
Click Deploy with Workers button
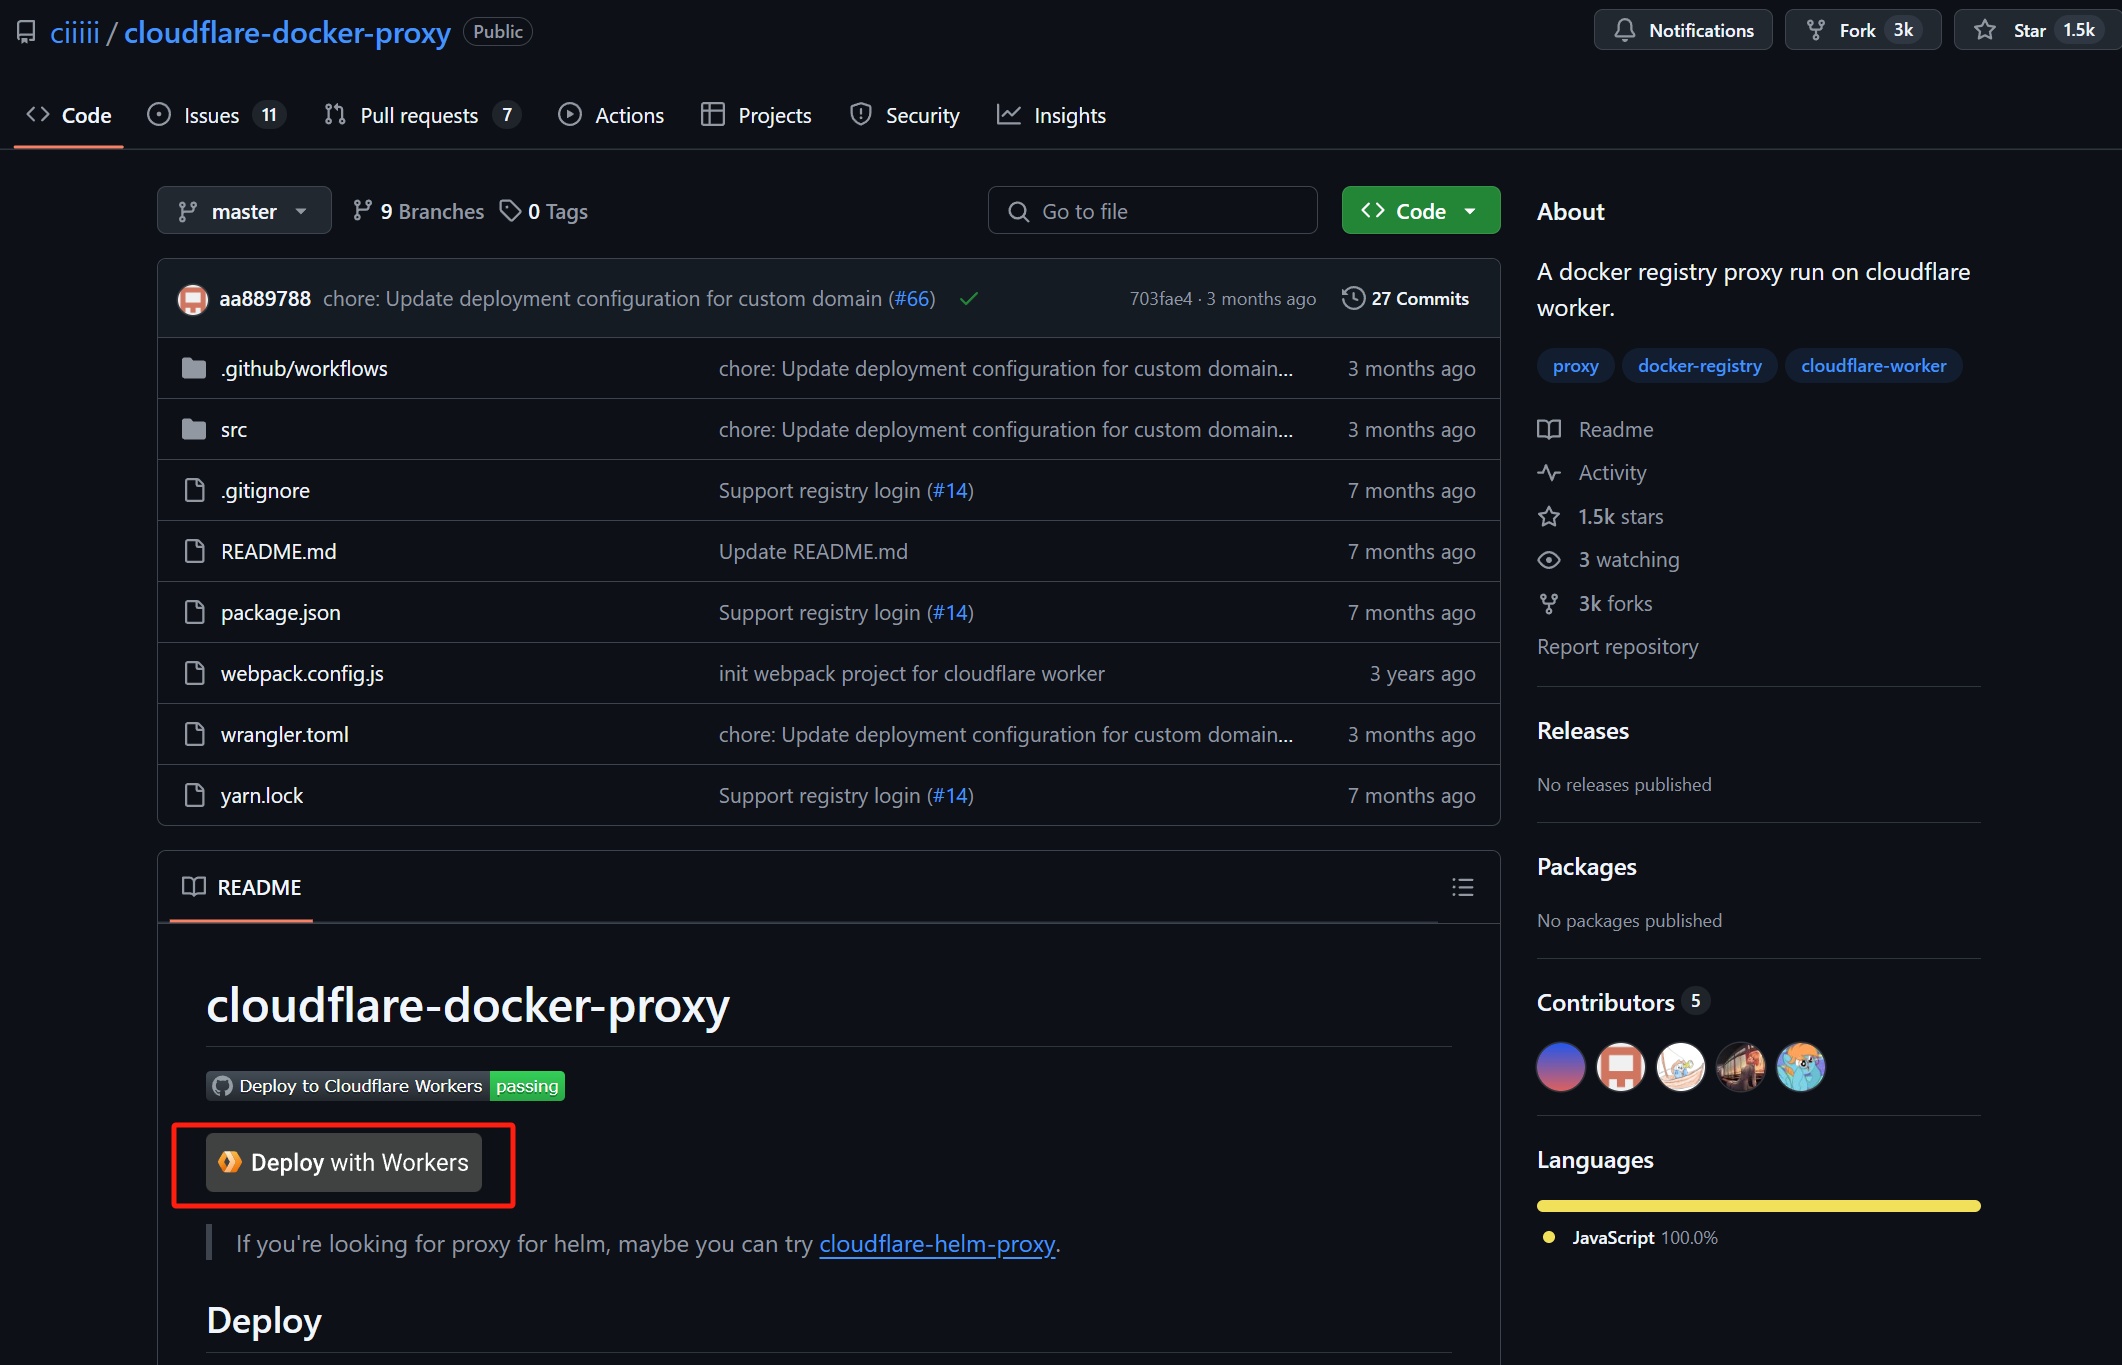344,1162
